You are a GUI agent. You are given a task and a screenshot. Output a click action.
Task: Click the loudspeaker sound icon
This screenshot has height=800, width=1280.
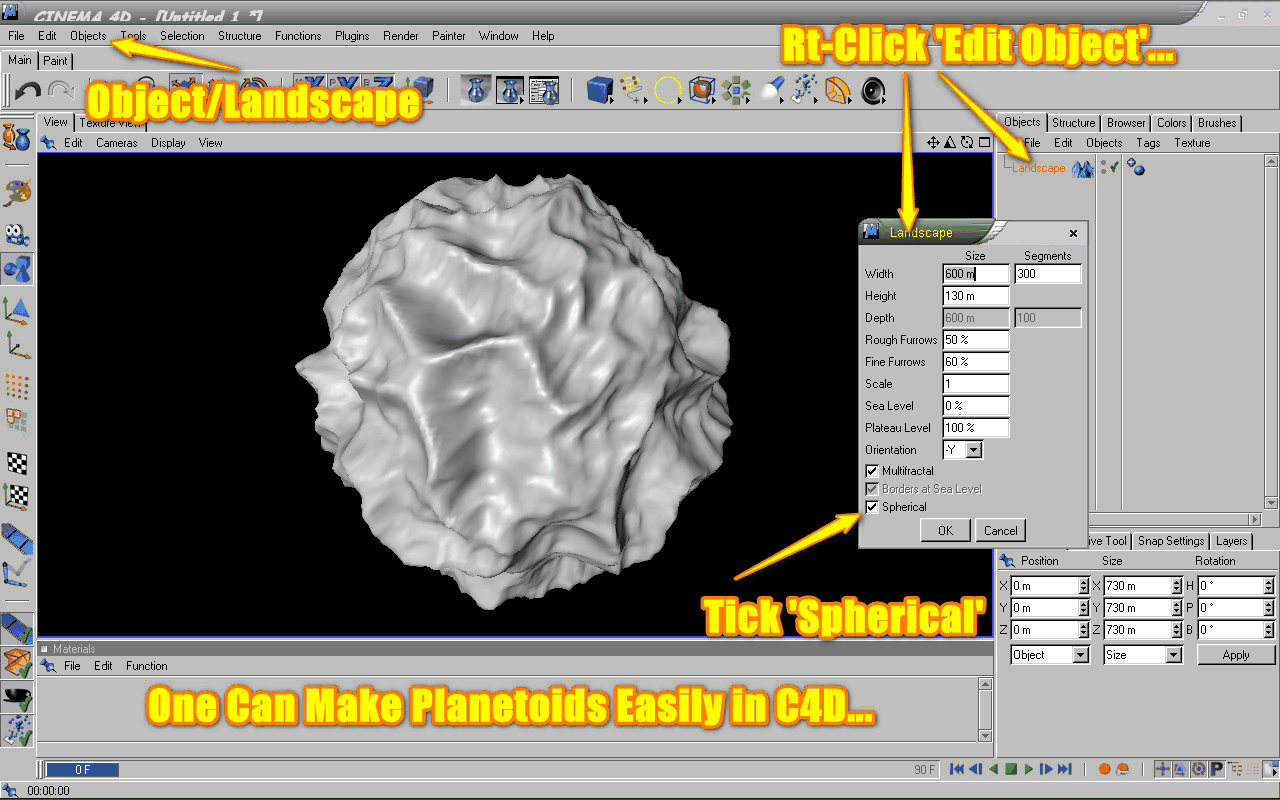(873, 91)
